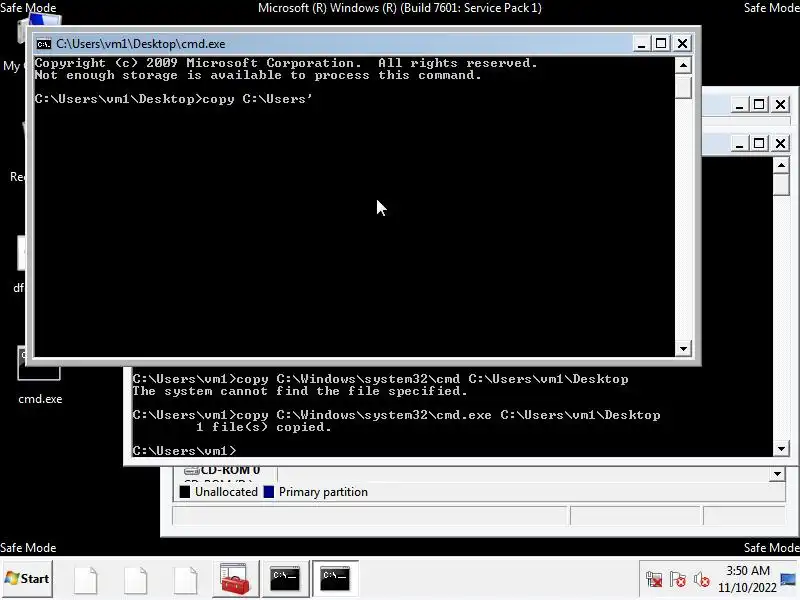The height and width of the screenshot is (600, 800).
Task: Maximize the back cmd window
Action: click(759, 143)
